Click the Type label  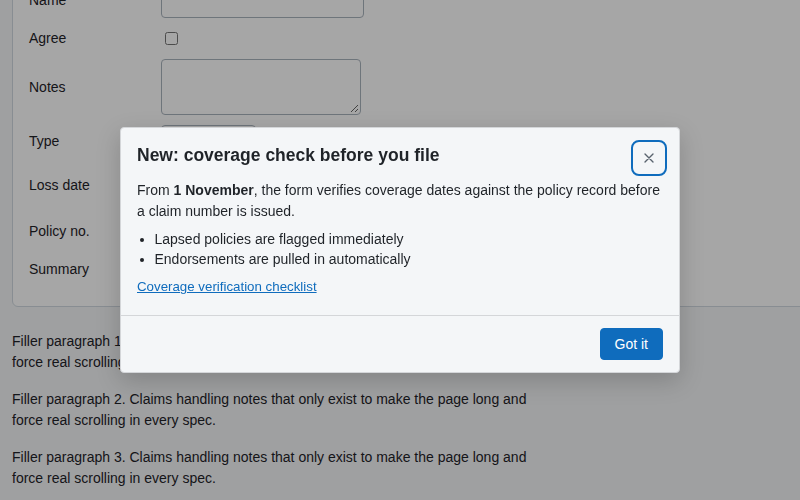coord(44,141)
